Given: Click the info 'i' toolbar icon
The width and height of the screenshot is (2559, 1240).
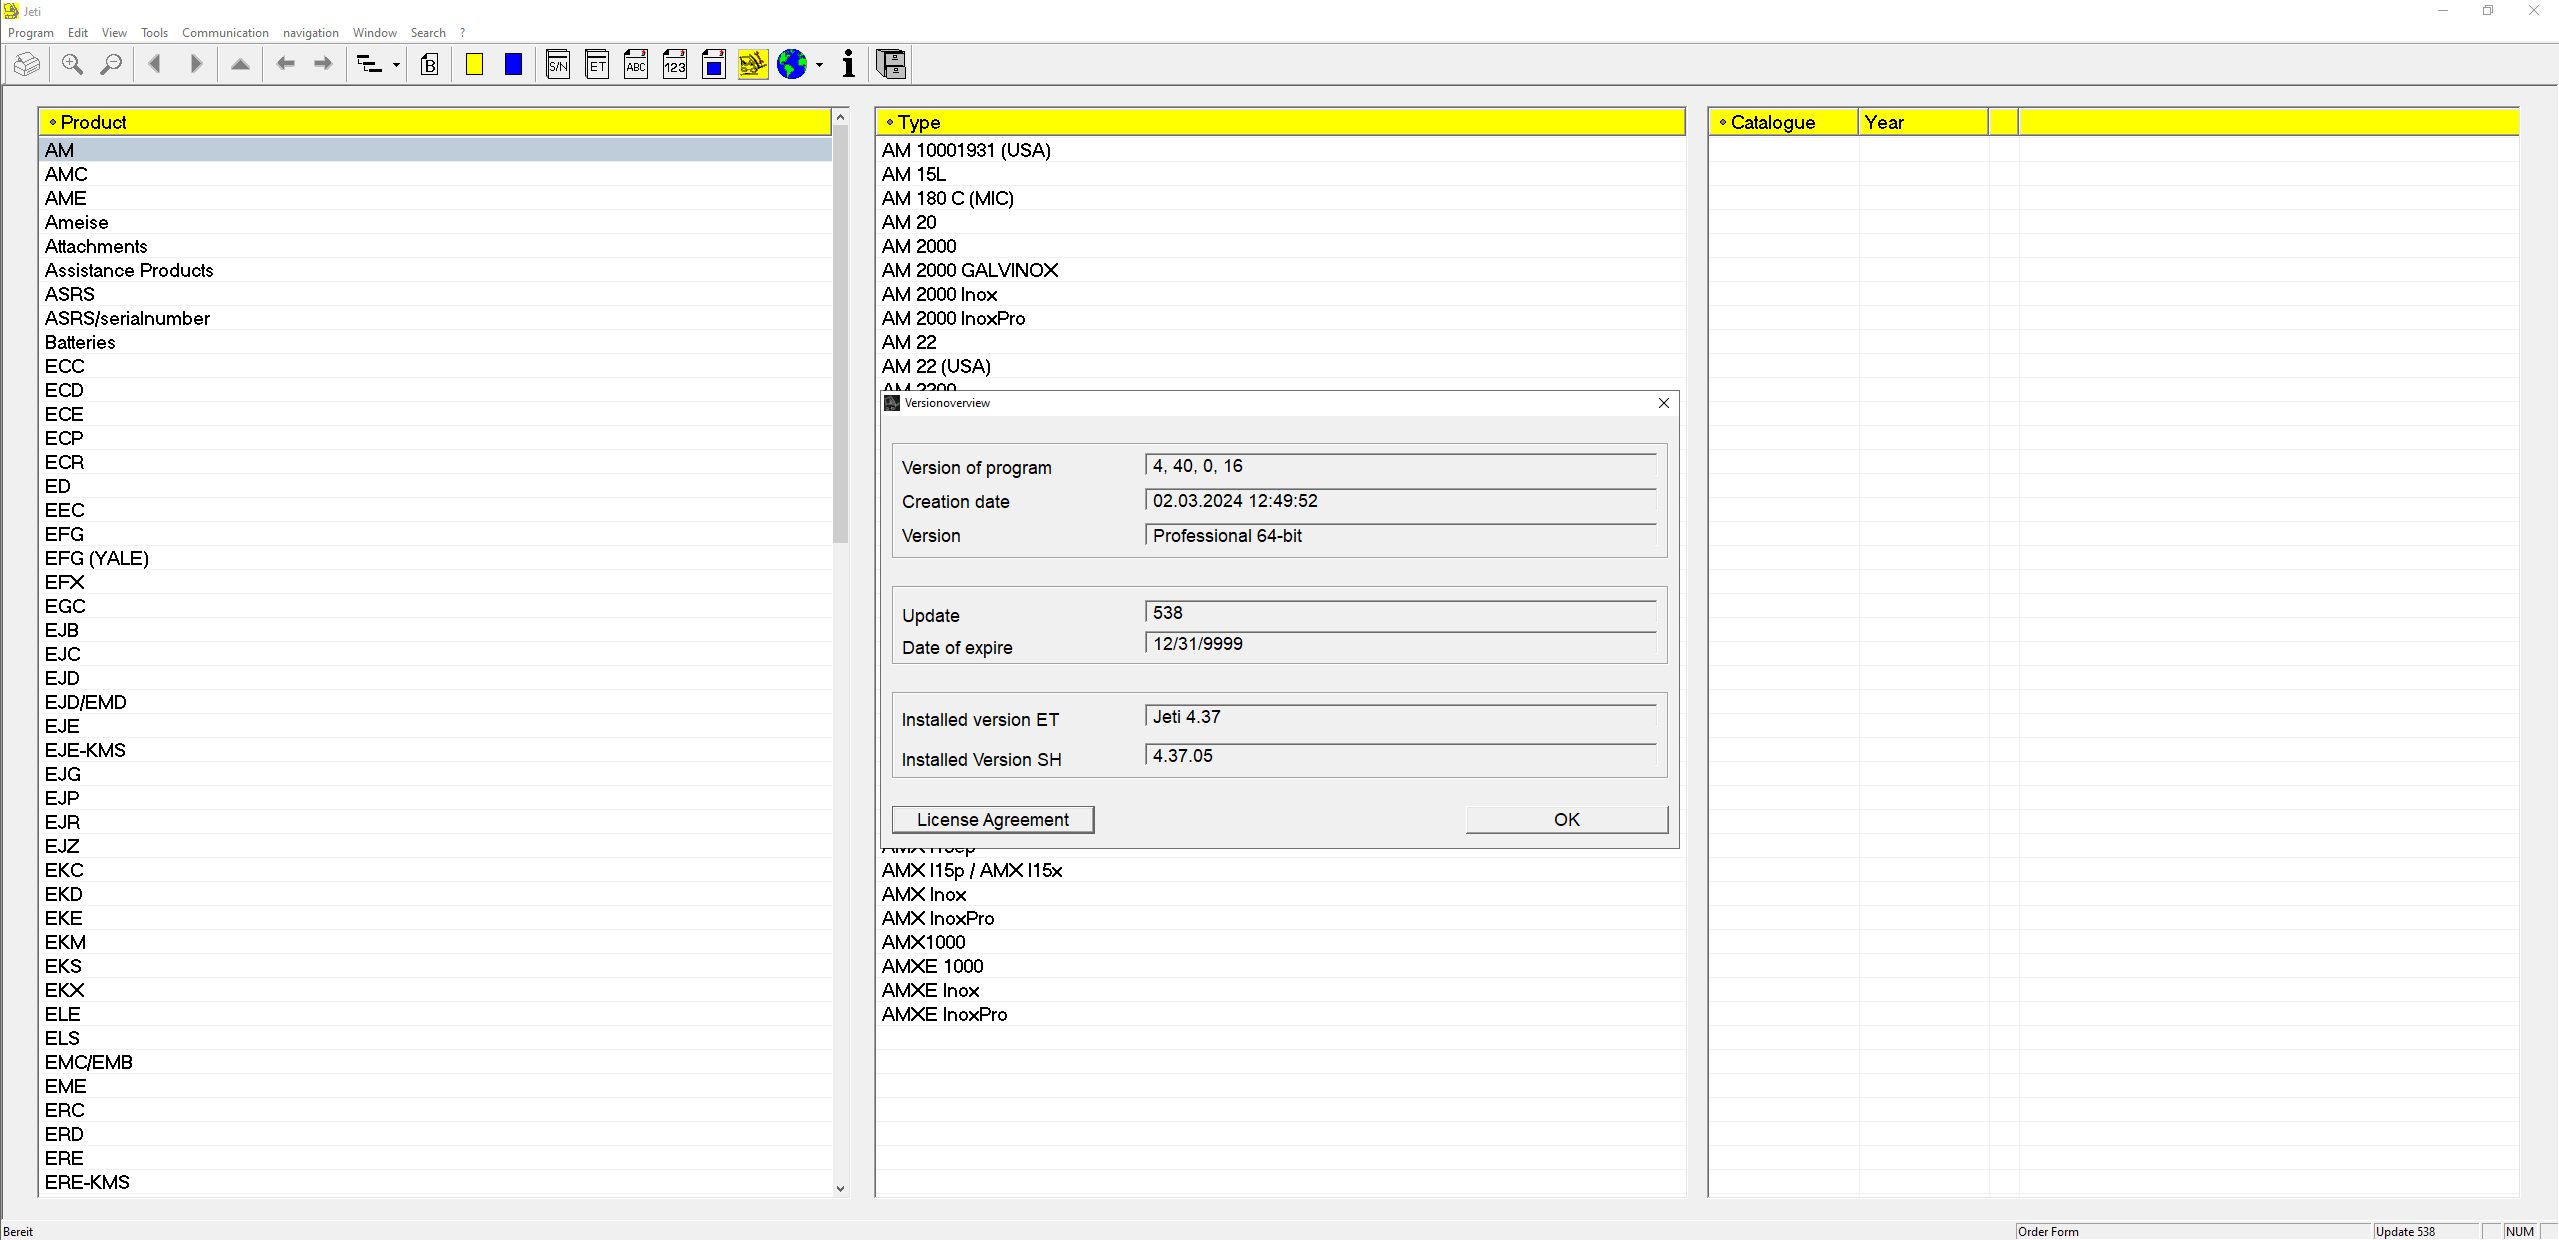Looking at the screenshot, I should 848,65.
